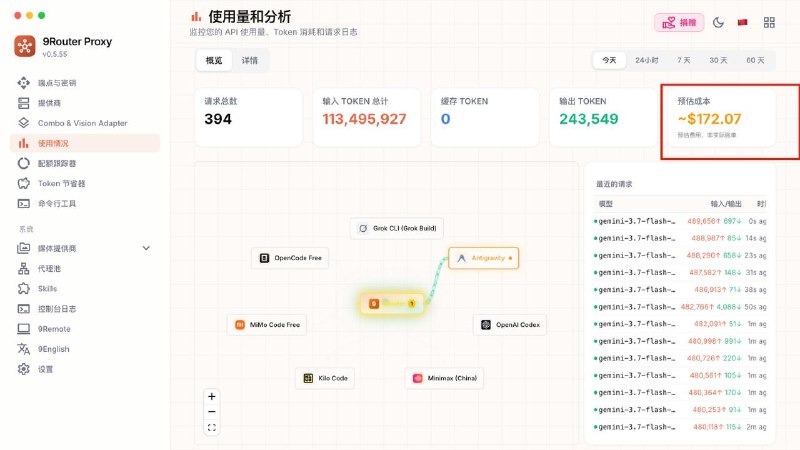Viewport: 800px width, 450px height.
Task: Select the 60 天 time range
Action: point(755,60)
